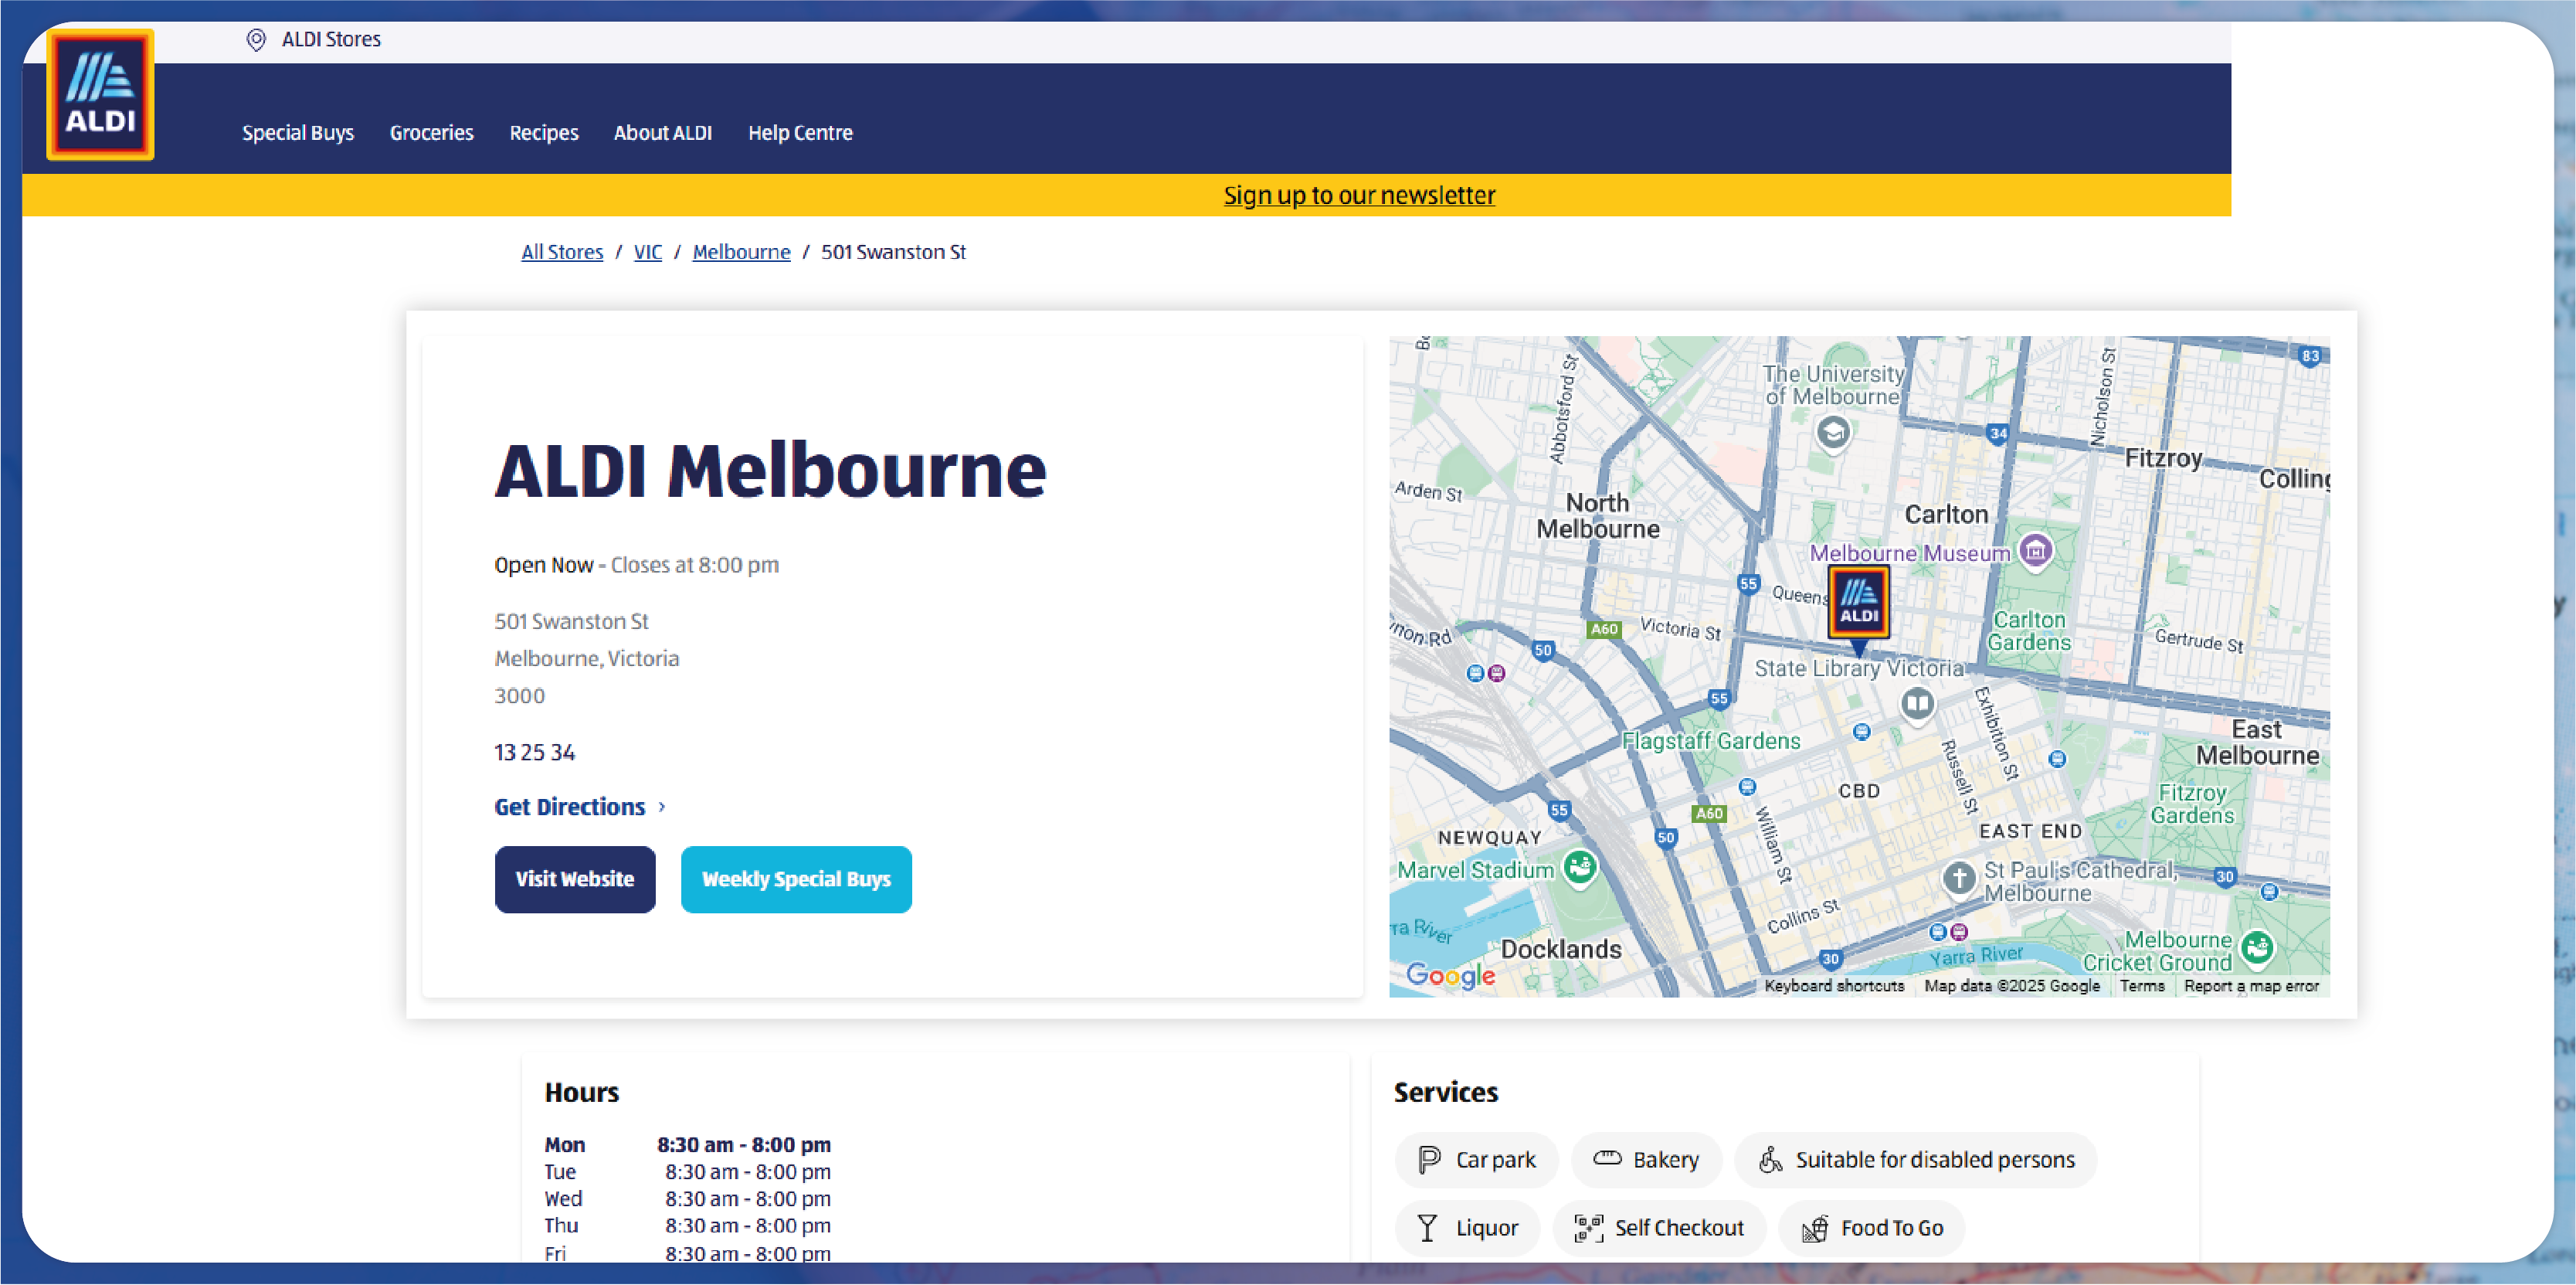
Task: Open the Special Buys menu
Action: pos(298,133)
